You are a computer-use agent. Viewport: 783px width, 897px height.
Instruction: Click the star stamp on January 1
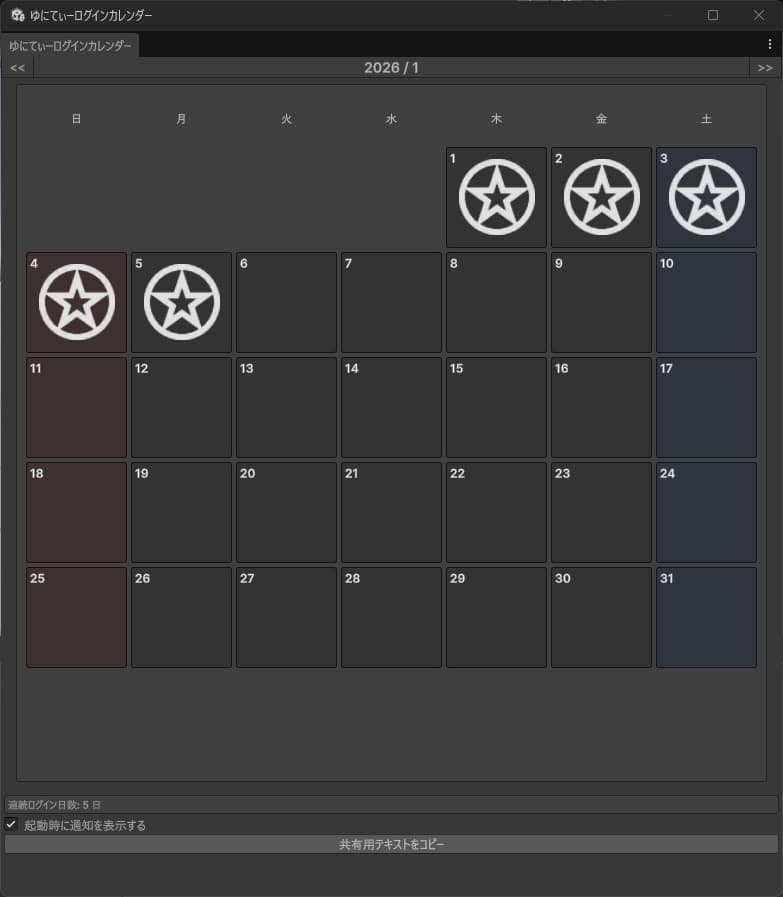pyautogui.click(x=496, y=197)
